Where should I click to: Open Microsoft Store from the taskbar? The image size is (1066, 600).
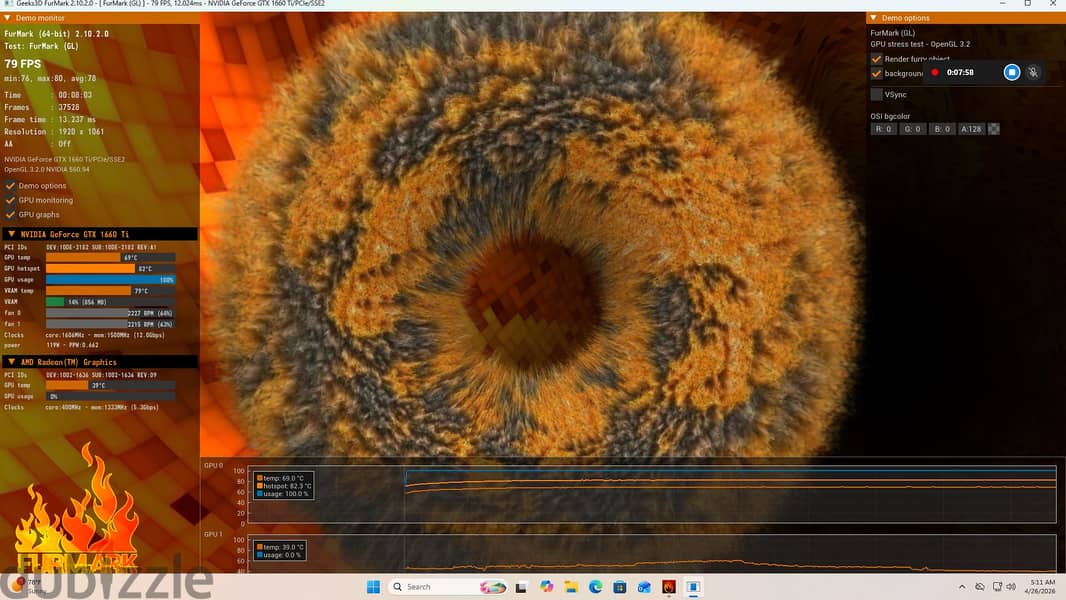619,586
